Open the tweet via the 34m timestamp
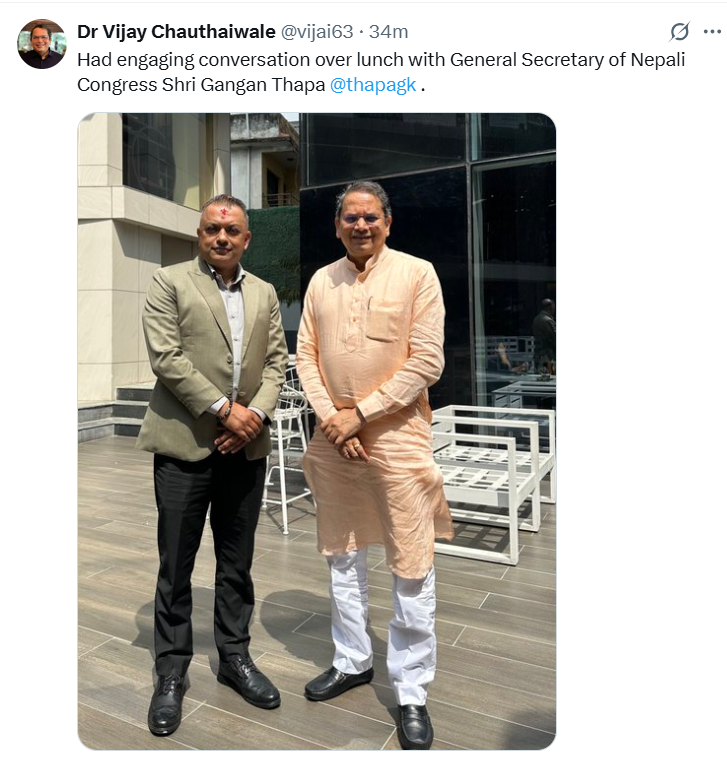 point(389,32)
